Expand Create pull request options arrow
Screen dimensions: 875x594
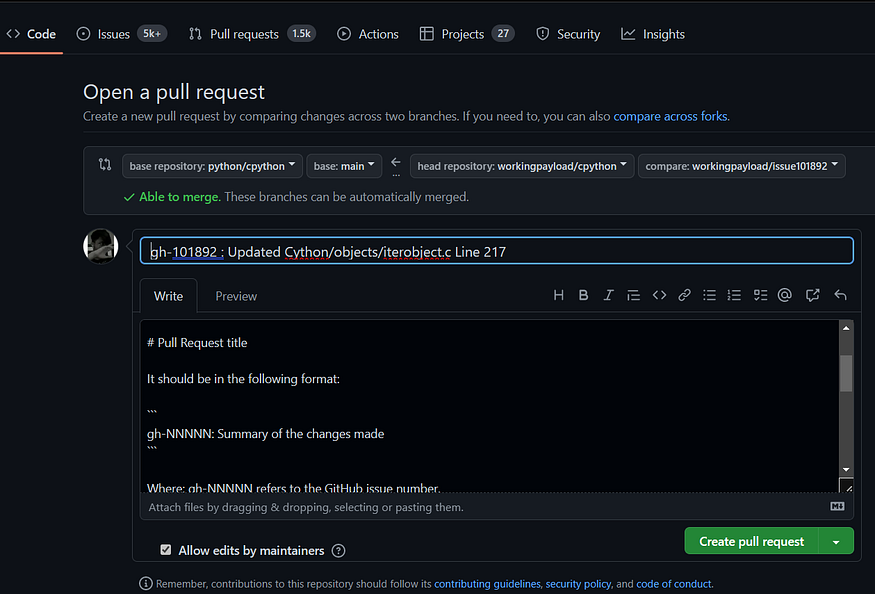(836, 542)
